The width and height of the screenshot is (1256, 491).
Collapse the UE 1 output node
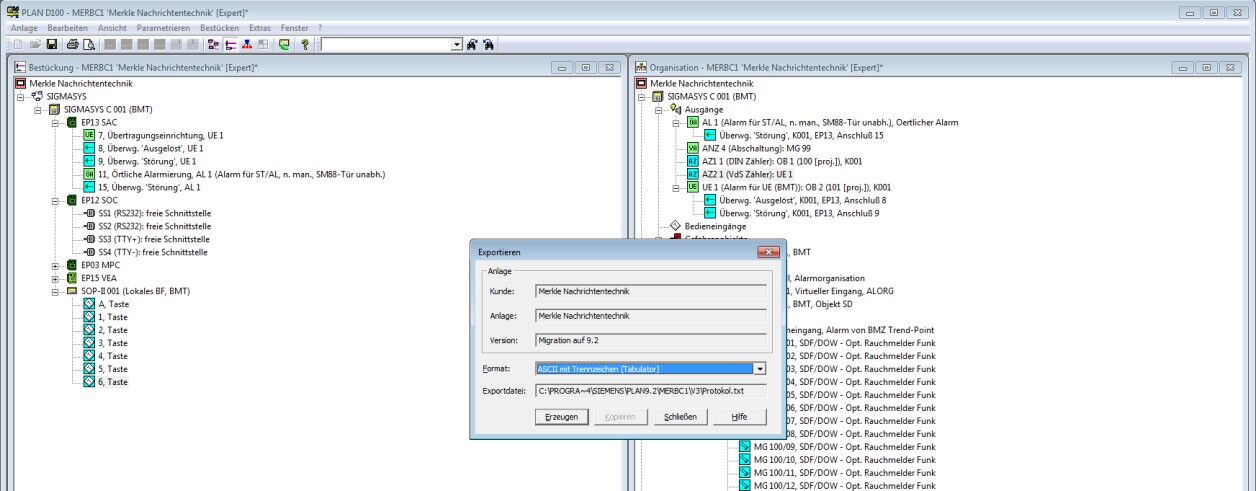pos(678,187)
